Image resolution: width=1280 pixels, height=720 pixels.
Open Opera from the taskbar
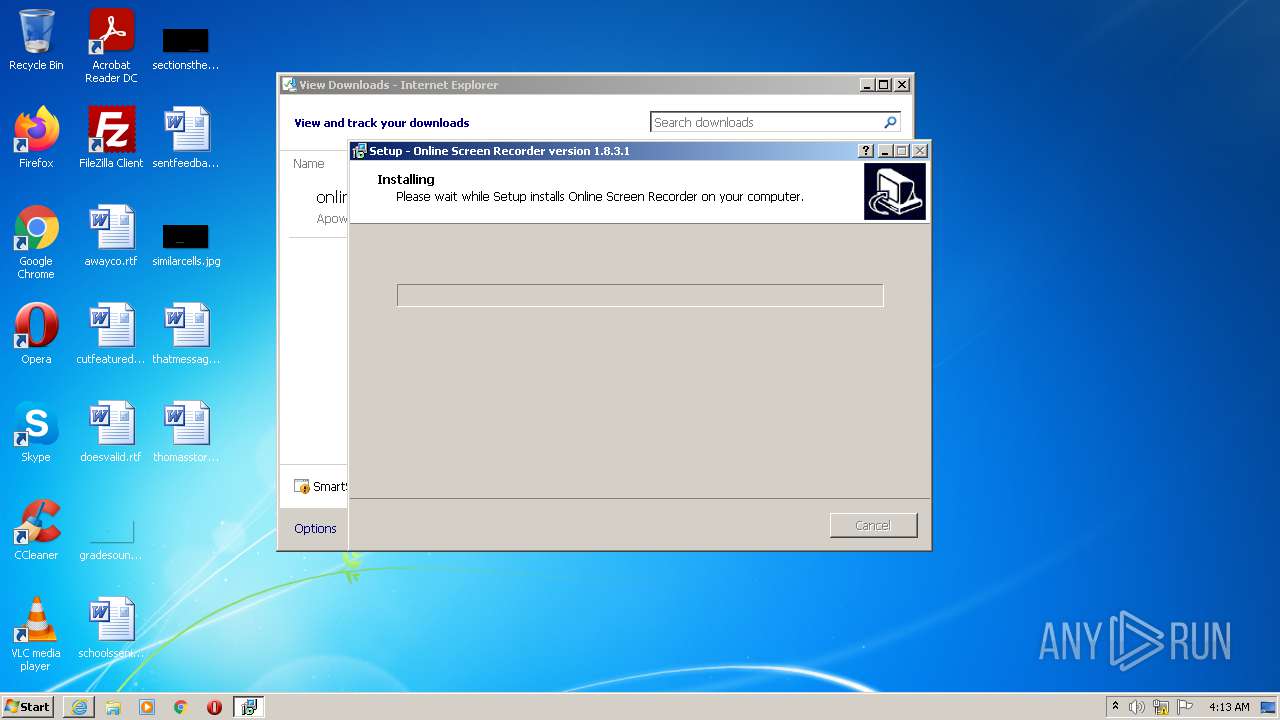[214, 707]
